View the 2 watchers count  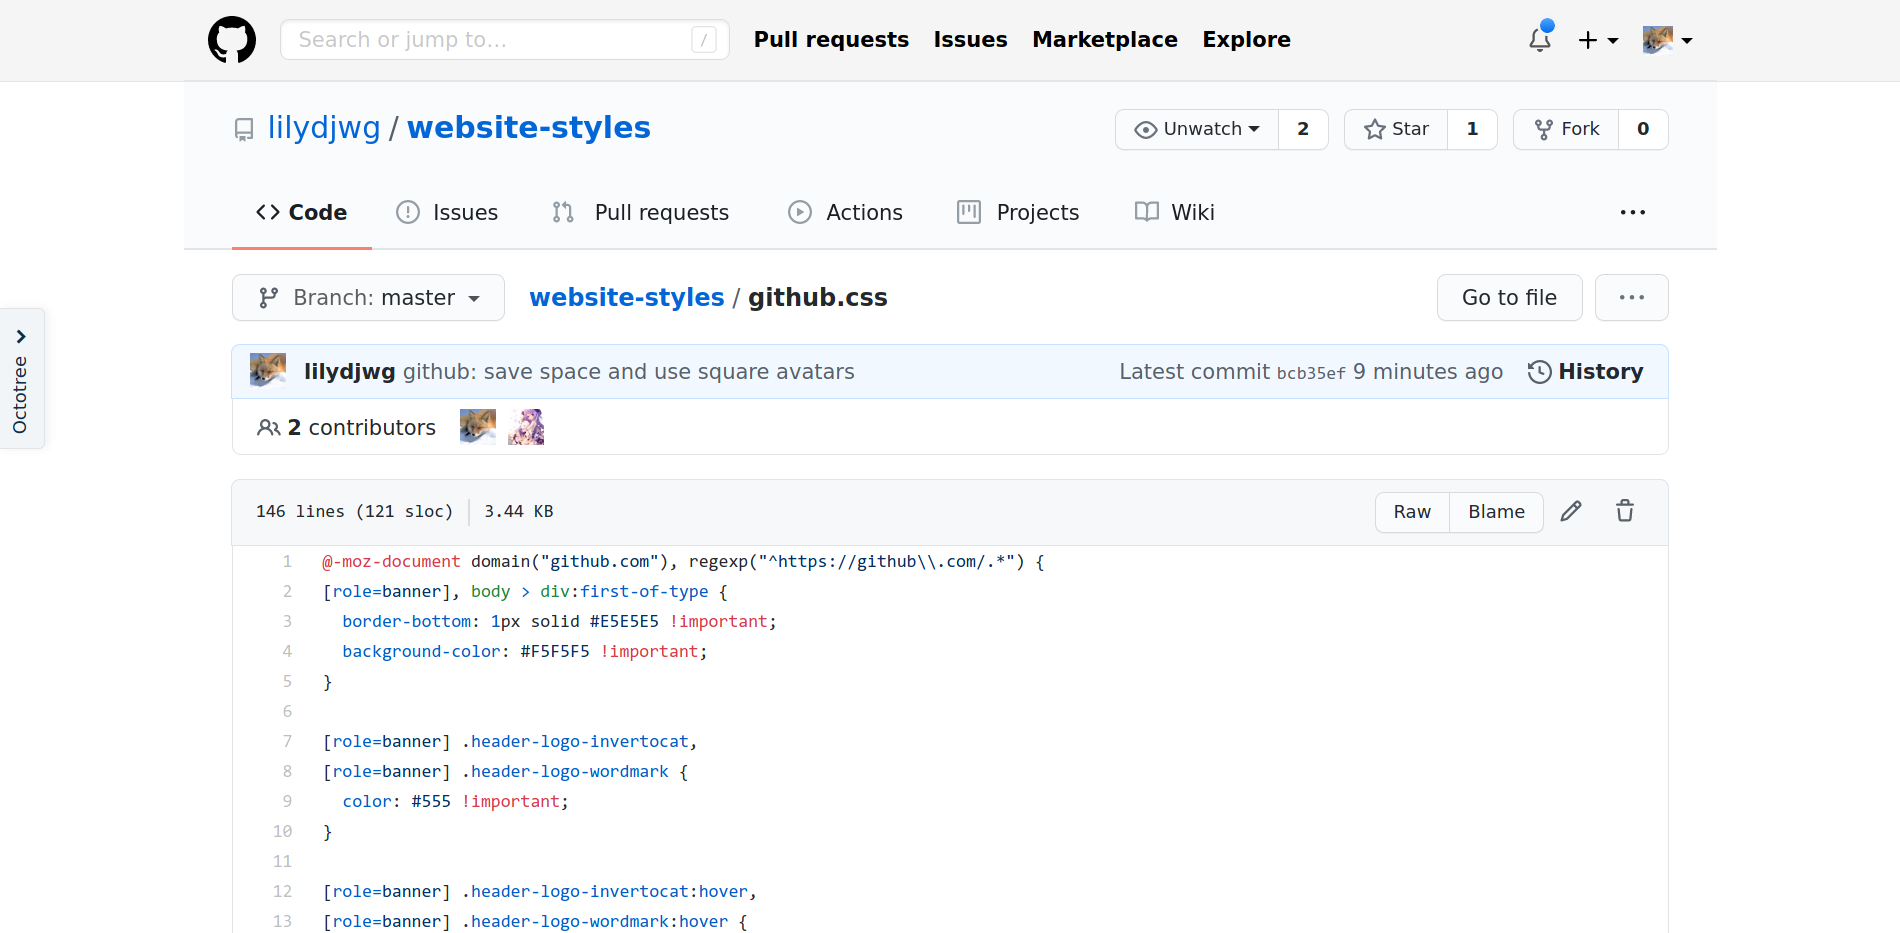click(x=1303, y=129)
